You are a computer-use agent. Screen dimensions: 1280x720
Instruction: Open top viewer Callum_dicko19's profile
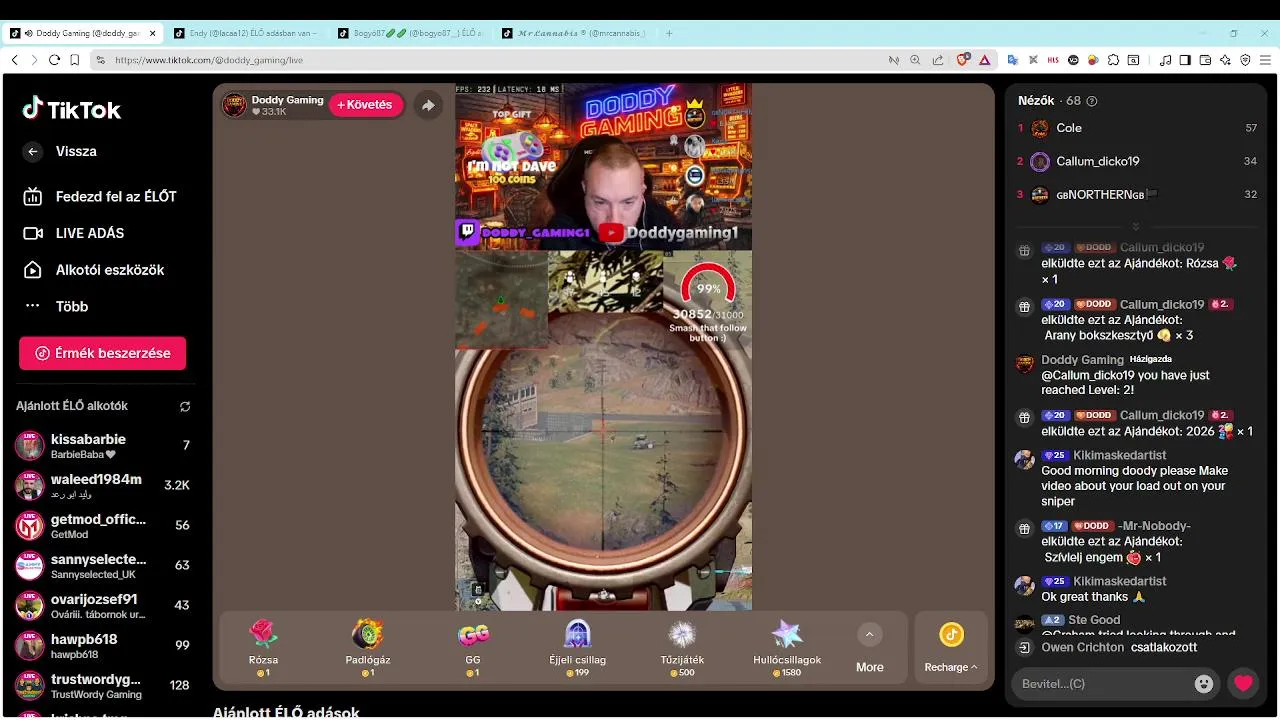(1137, 161)
